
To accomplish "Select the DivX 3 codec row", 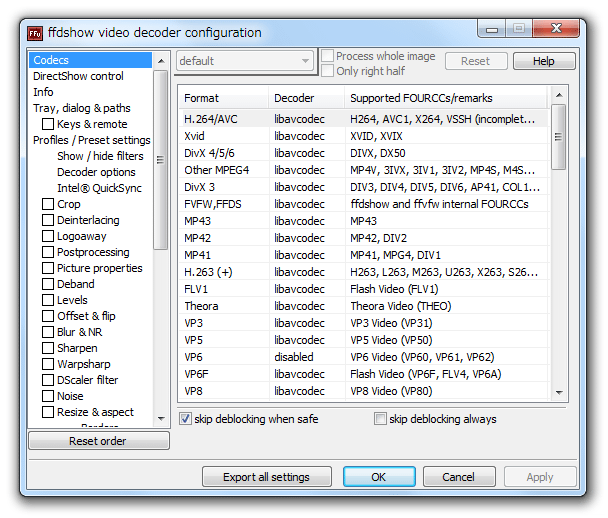I will coord(364,187).
